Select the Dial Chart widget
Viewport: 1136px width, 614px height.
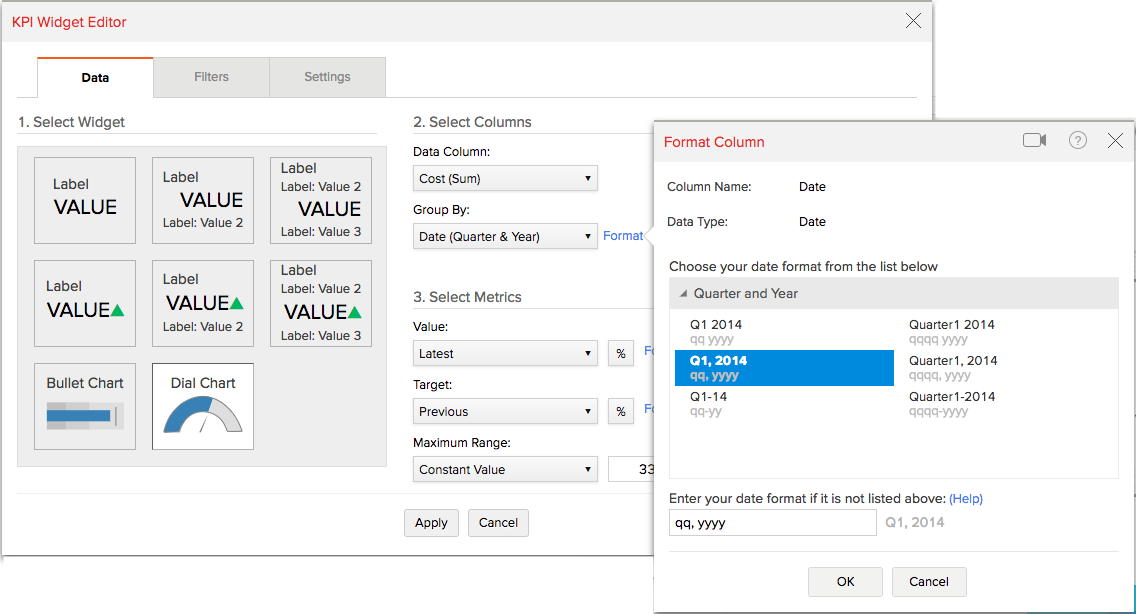[x=203, y=406]
